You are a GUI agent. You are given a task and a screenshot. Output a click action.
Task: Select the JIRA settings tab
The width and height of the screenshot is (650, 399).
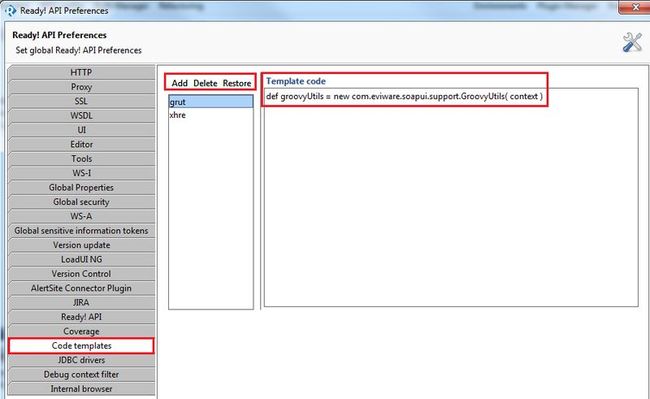click(x=81, y=302)
